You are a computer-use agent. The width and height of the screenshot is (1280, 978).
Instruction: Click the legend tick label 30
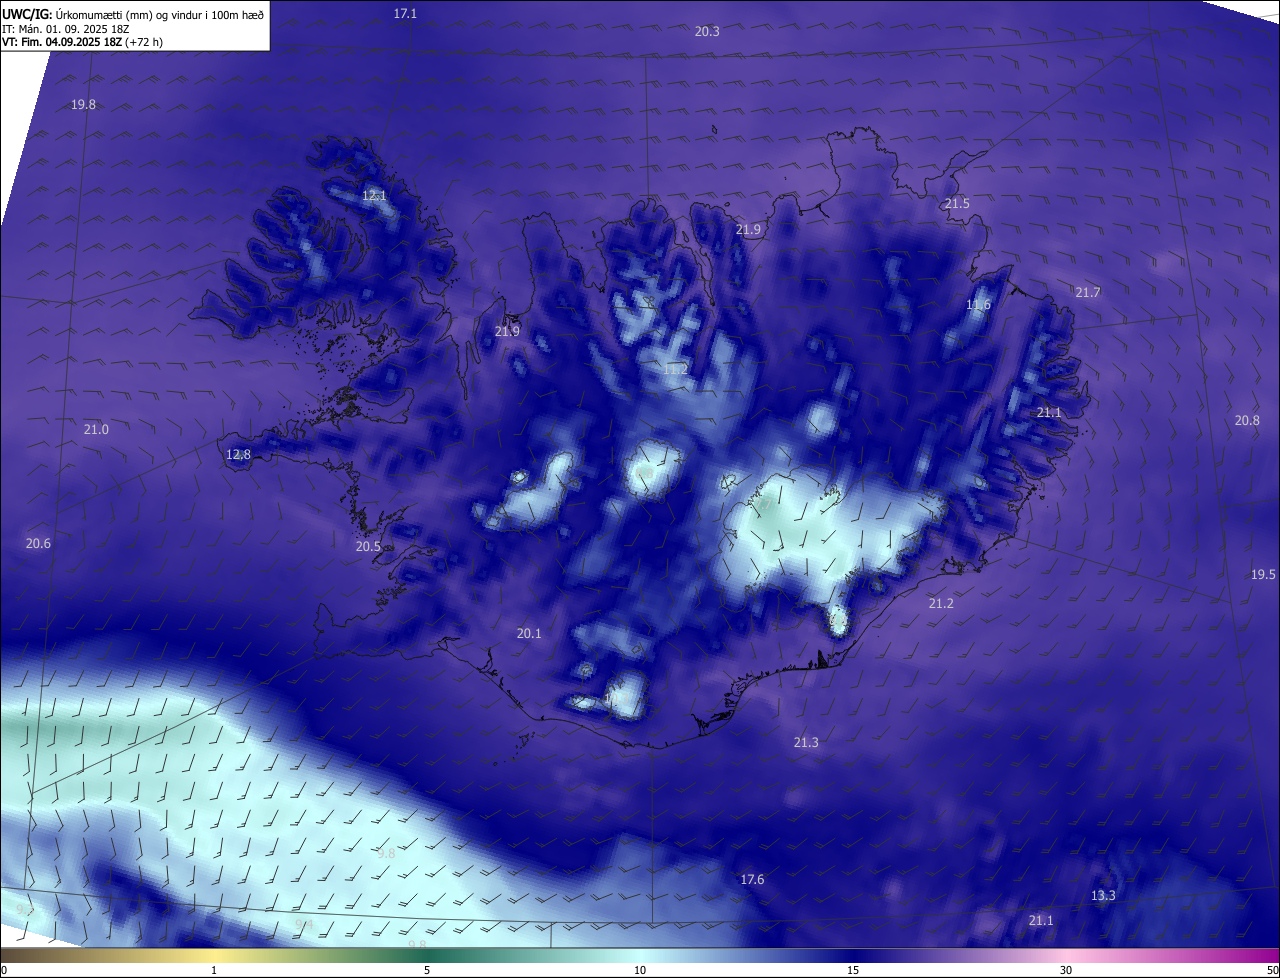click(1066, 971)
